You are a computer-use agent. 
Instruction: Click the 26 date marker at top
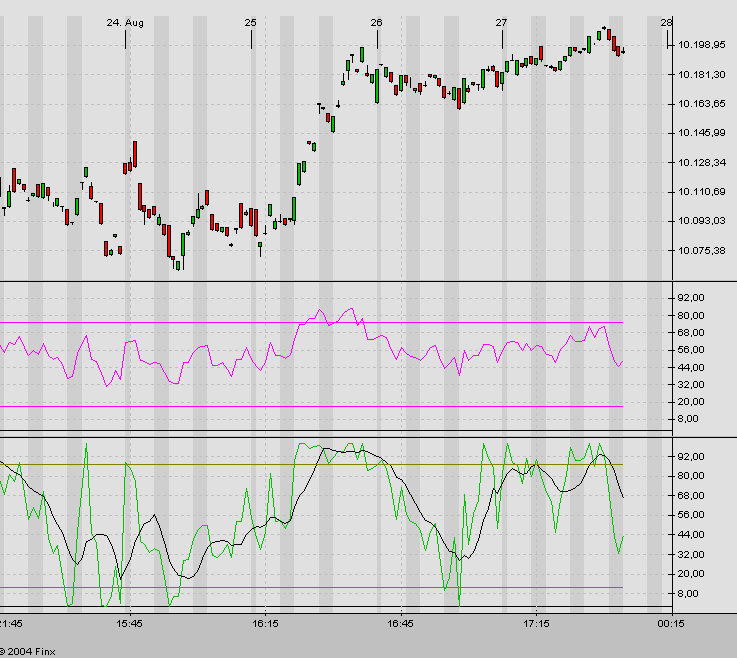[x=376, y=22]
